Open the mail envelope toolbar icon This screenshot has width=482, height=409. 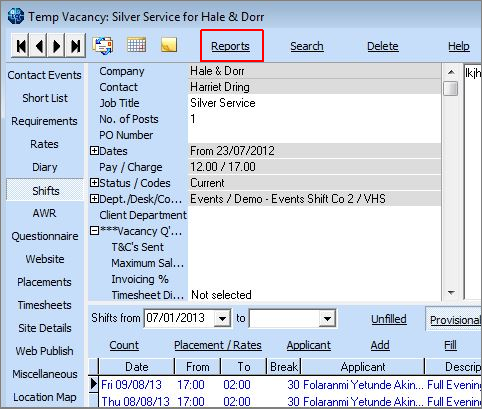pos(102,45)
